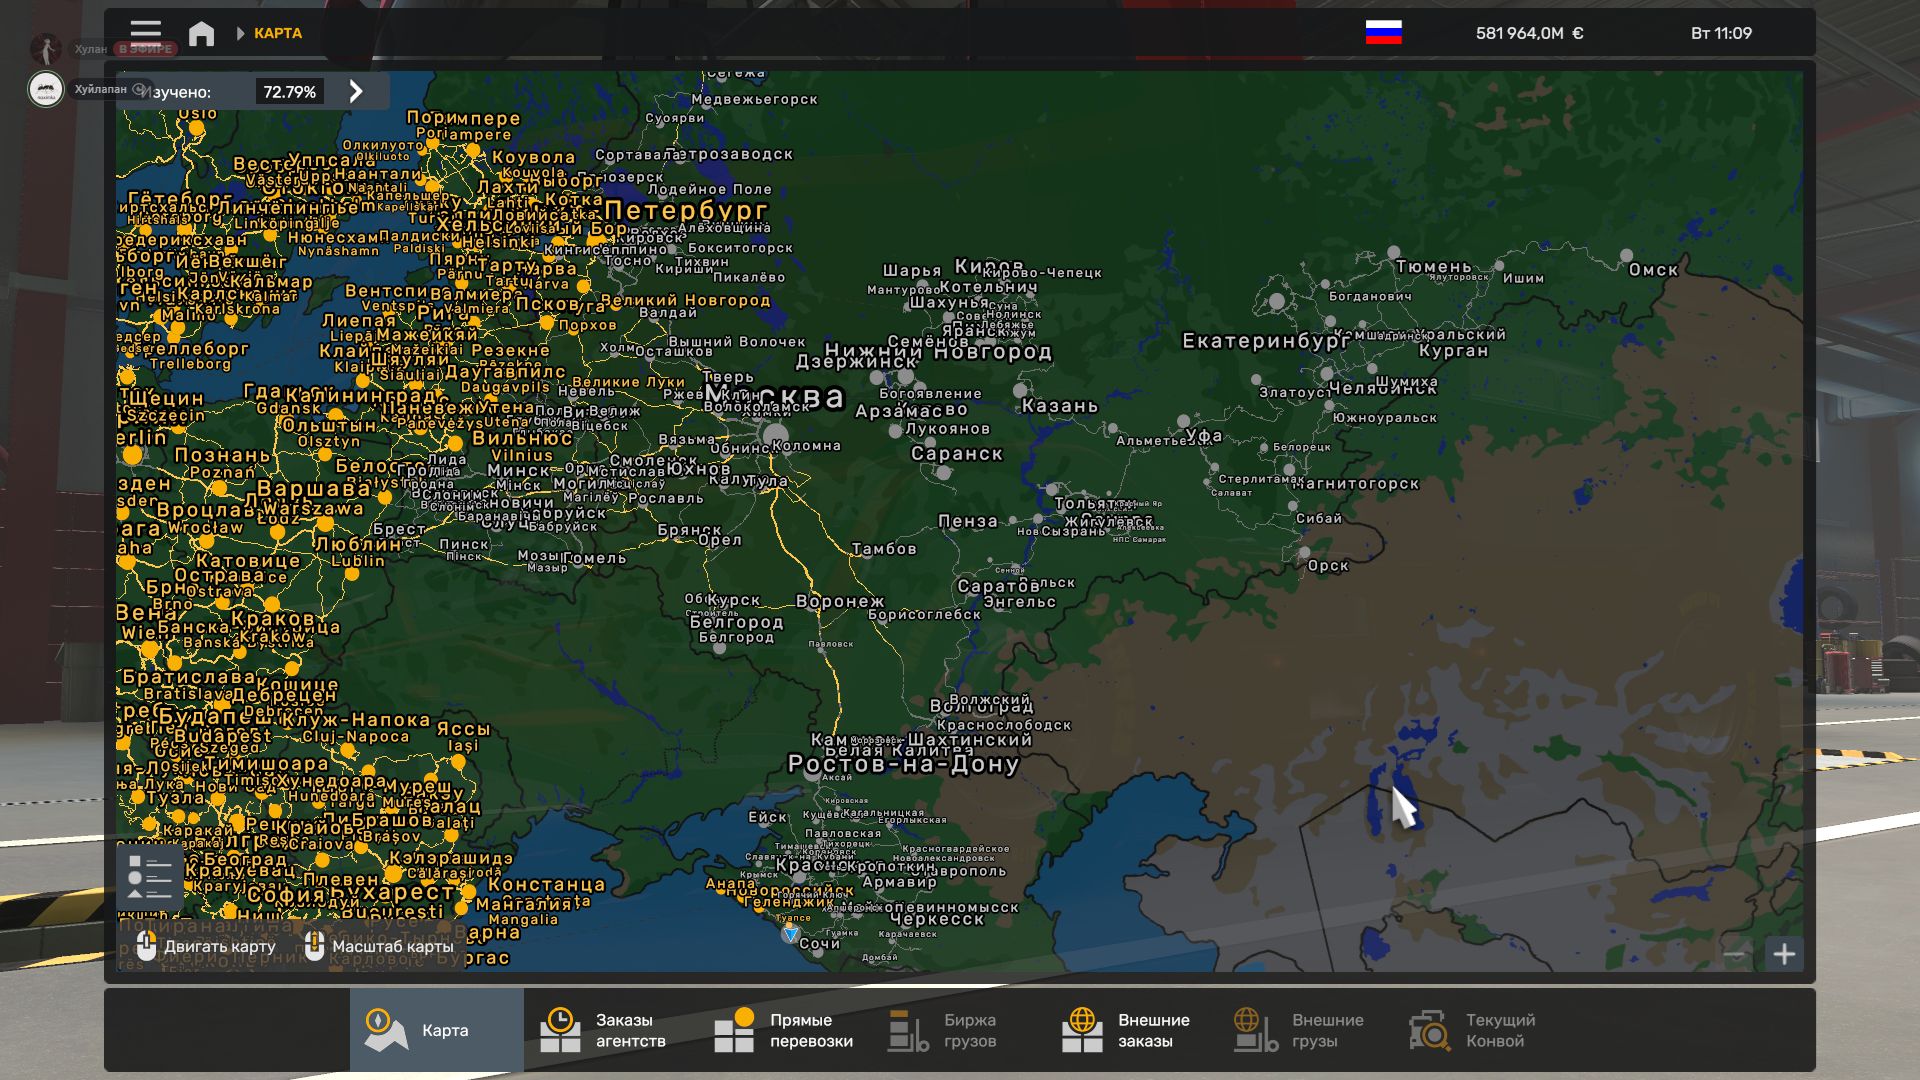Open the Карта tab
Screen dimensions: 1920x1080
tap(437, 1030)
